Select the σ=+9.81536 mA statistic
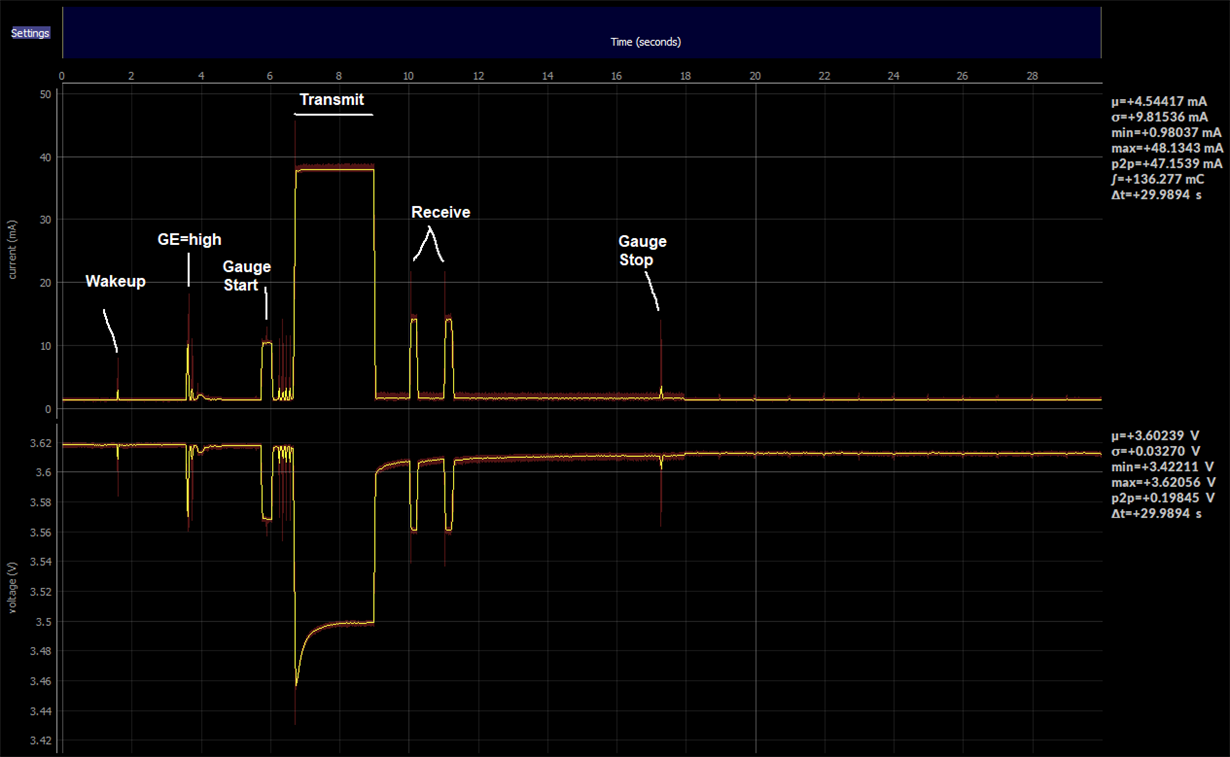The image size is (1230, 757). pos(1159,116)
